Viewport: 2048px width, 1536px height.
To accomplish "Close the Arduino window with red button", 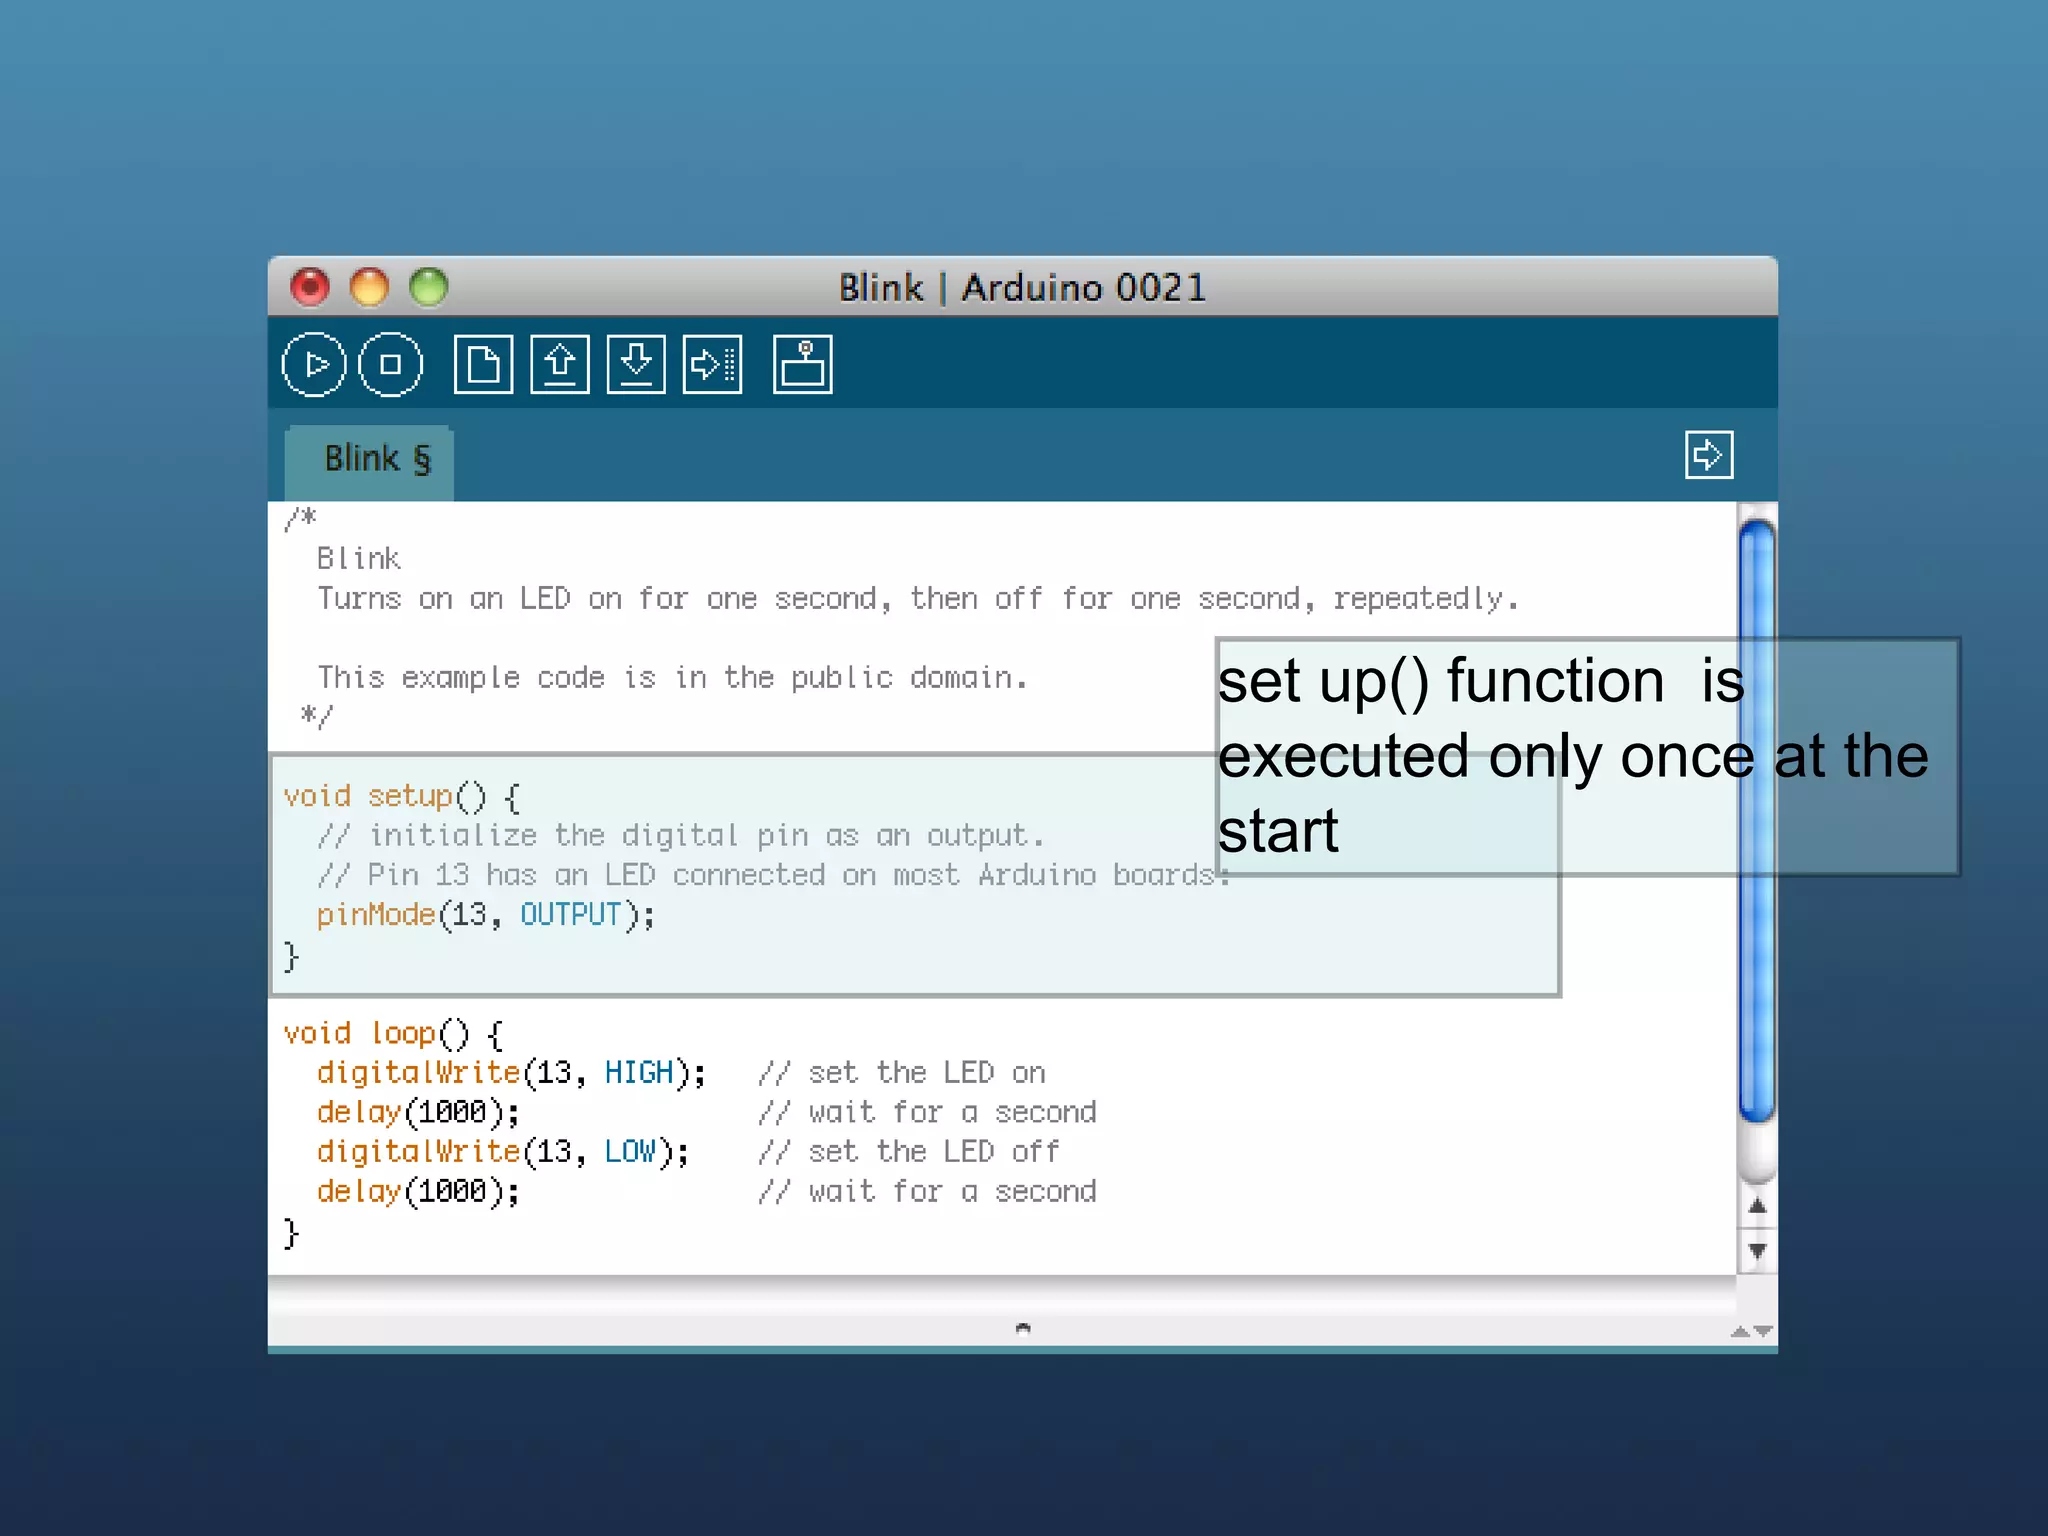I will click(310, 287).
